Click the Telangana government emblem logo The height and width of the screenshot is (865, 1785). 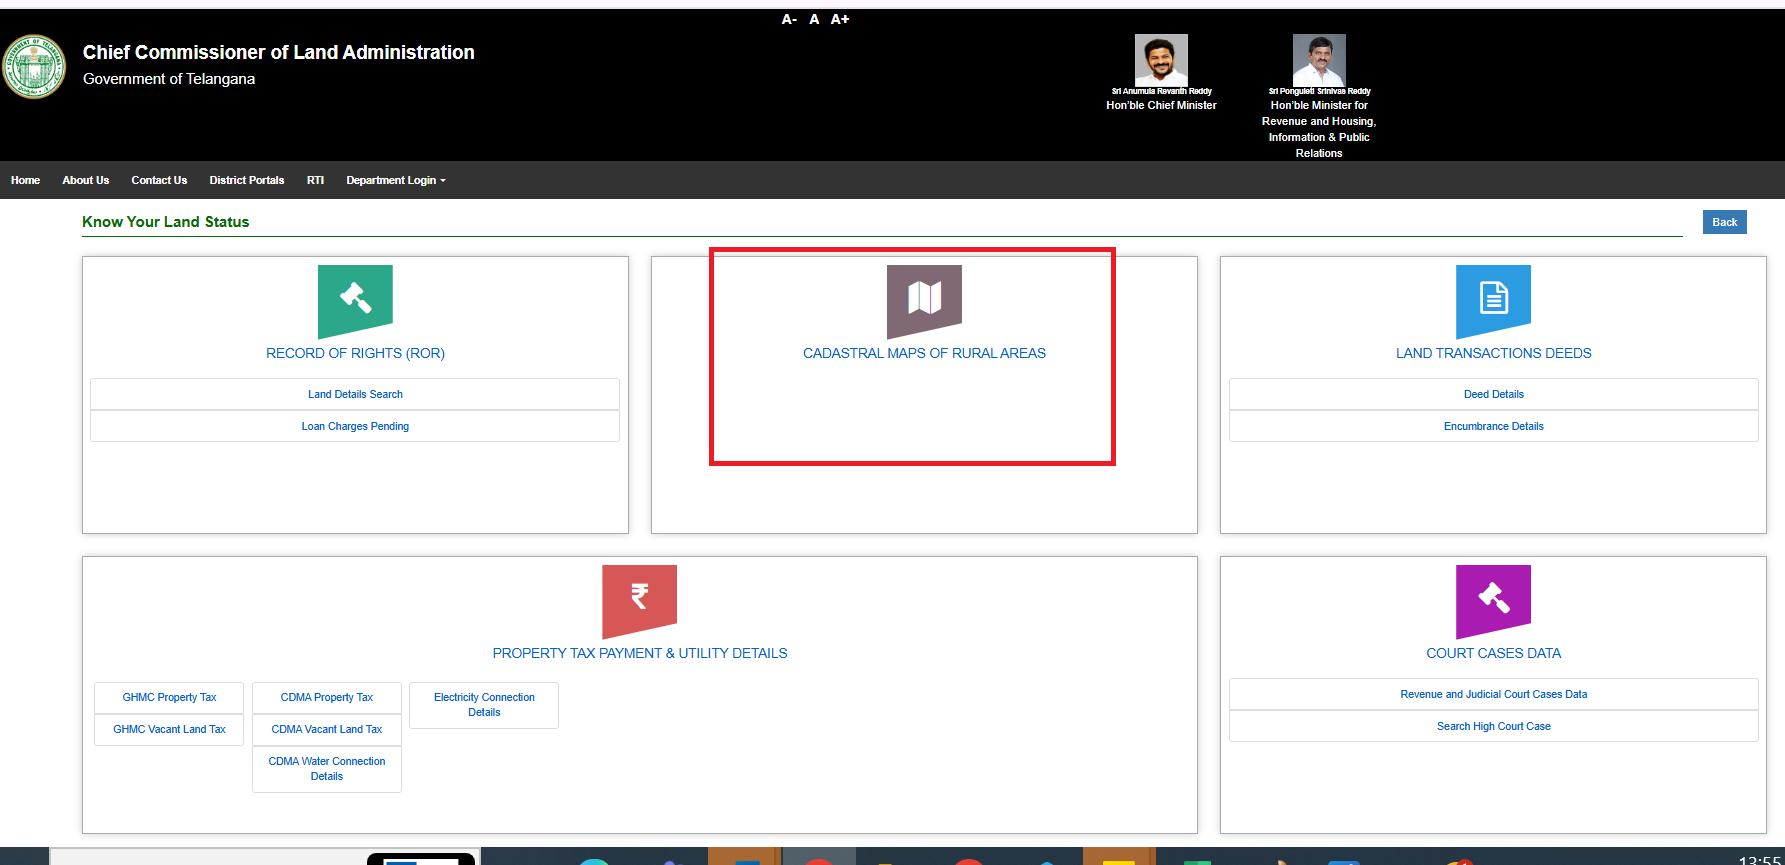(35, 67)
